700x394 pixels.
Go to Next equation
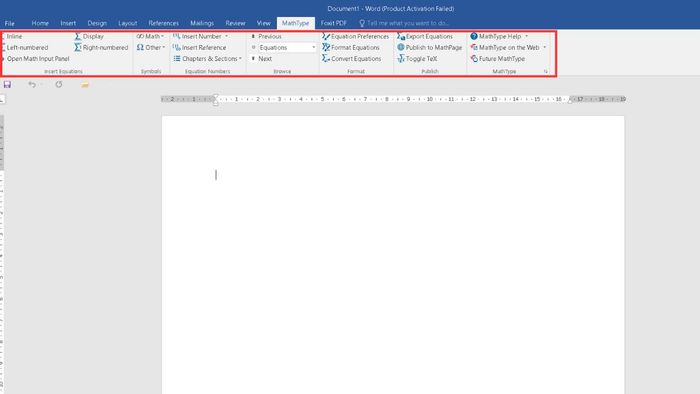262,58
